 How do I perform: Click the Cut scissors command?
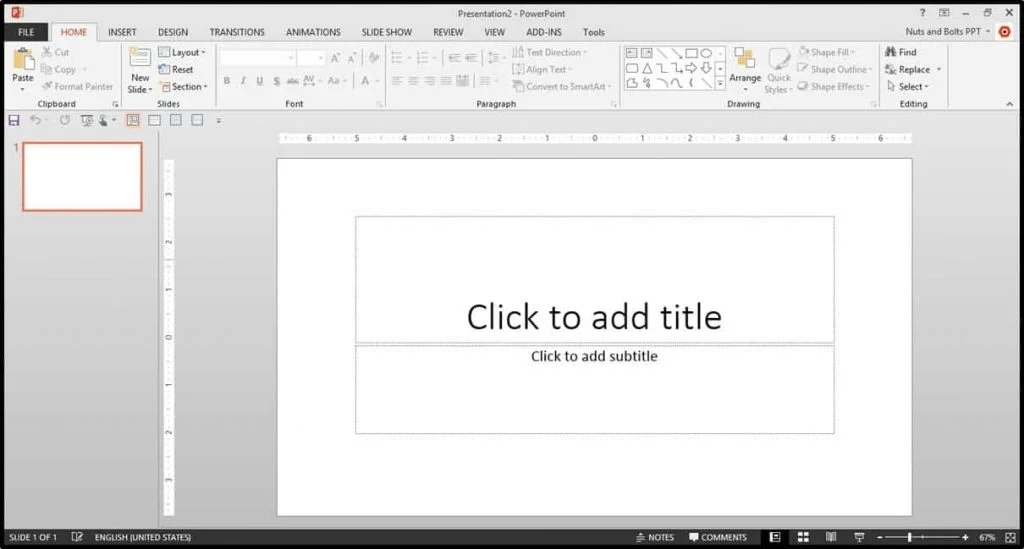point(56,52)
